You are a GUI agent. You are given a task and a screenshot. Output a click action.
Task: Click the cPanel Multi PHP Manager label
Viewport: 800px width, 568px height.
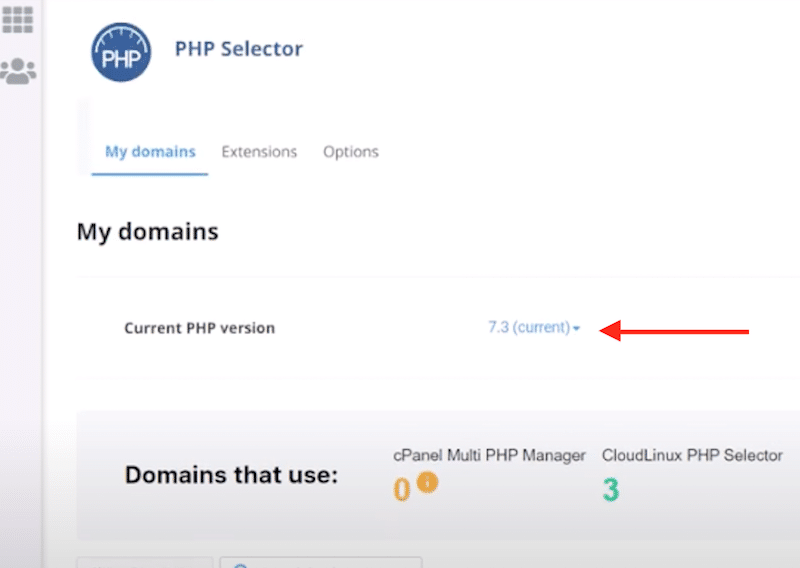point(490,455)
